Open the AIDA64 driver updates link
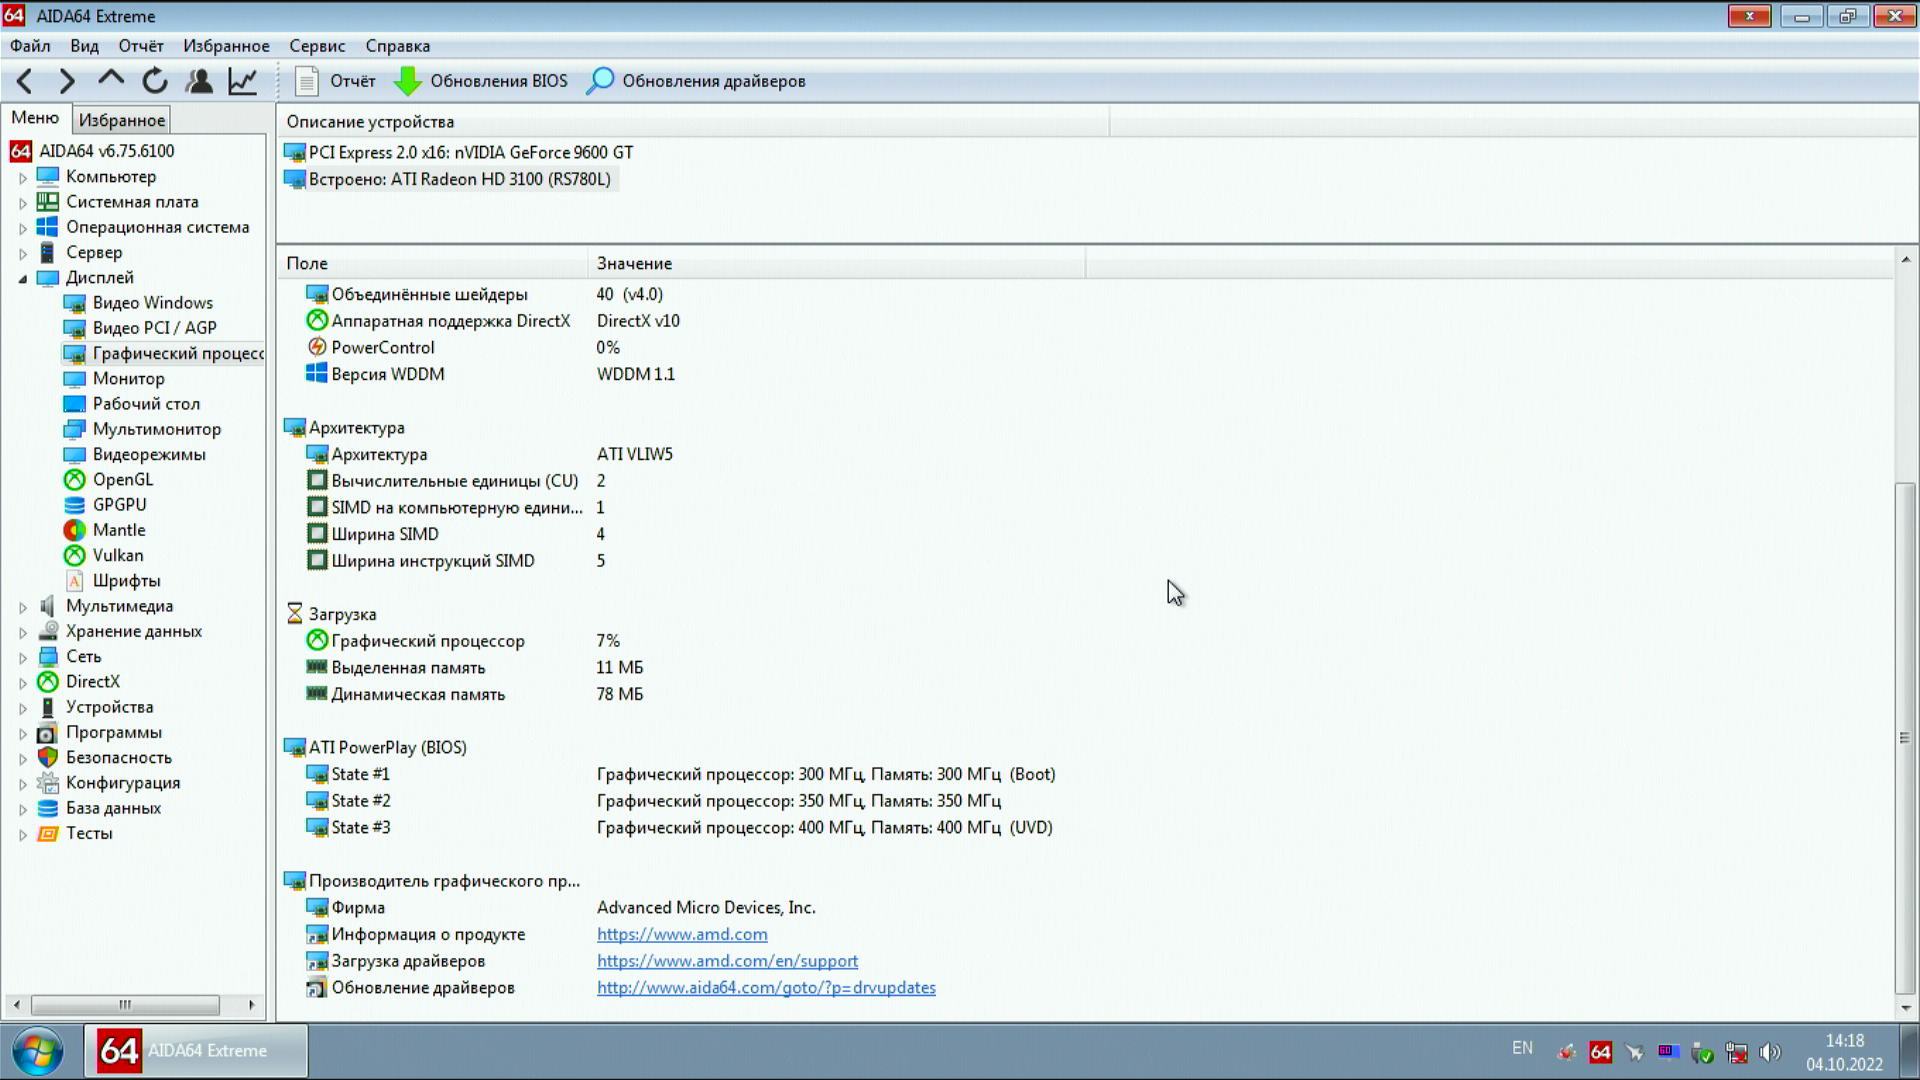The width and height of the screenshot is (1920, 1080). 766,987
